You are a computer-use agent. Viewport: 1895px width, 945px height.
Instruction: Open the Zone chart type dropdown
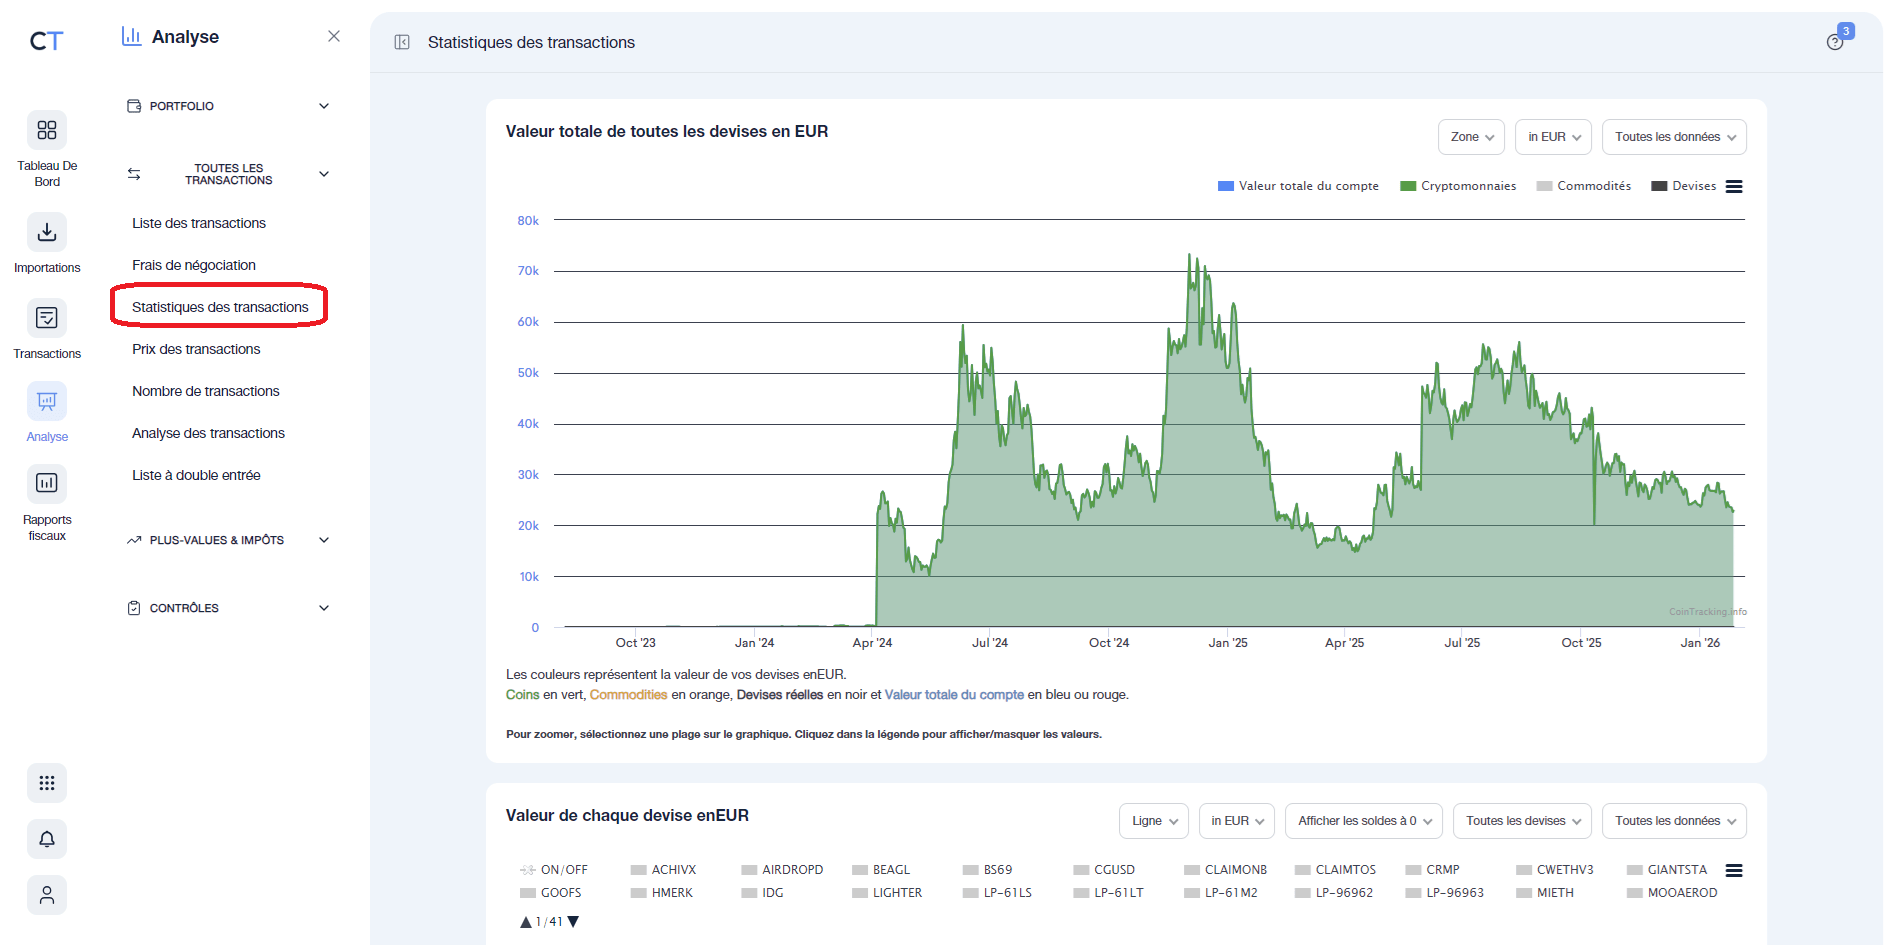1470,136
